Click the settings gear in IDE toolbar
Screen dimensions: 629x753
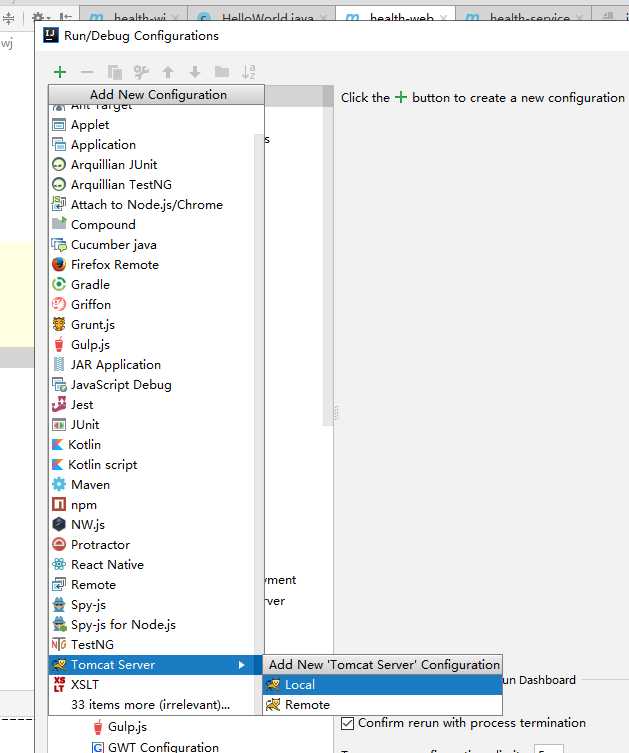[39, 18]
